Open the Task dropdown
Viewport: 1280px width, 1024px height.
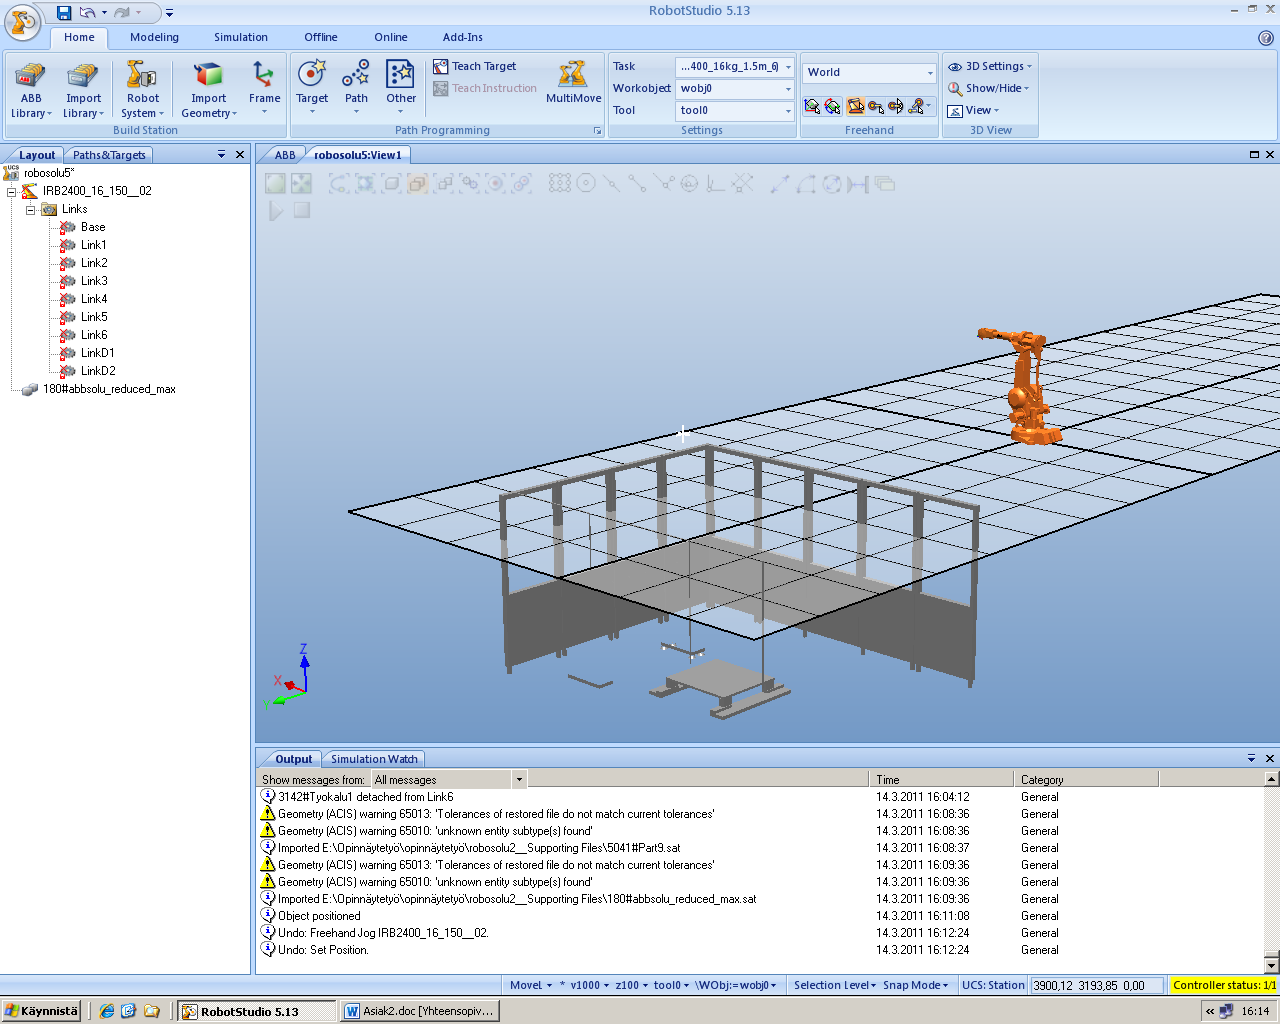click(788, 67)
